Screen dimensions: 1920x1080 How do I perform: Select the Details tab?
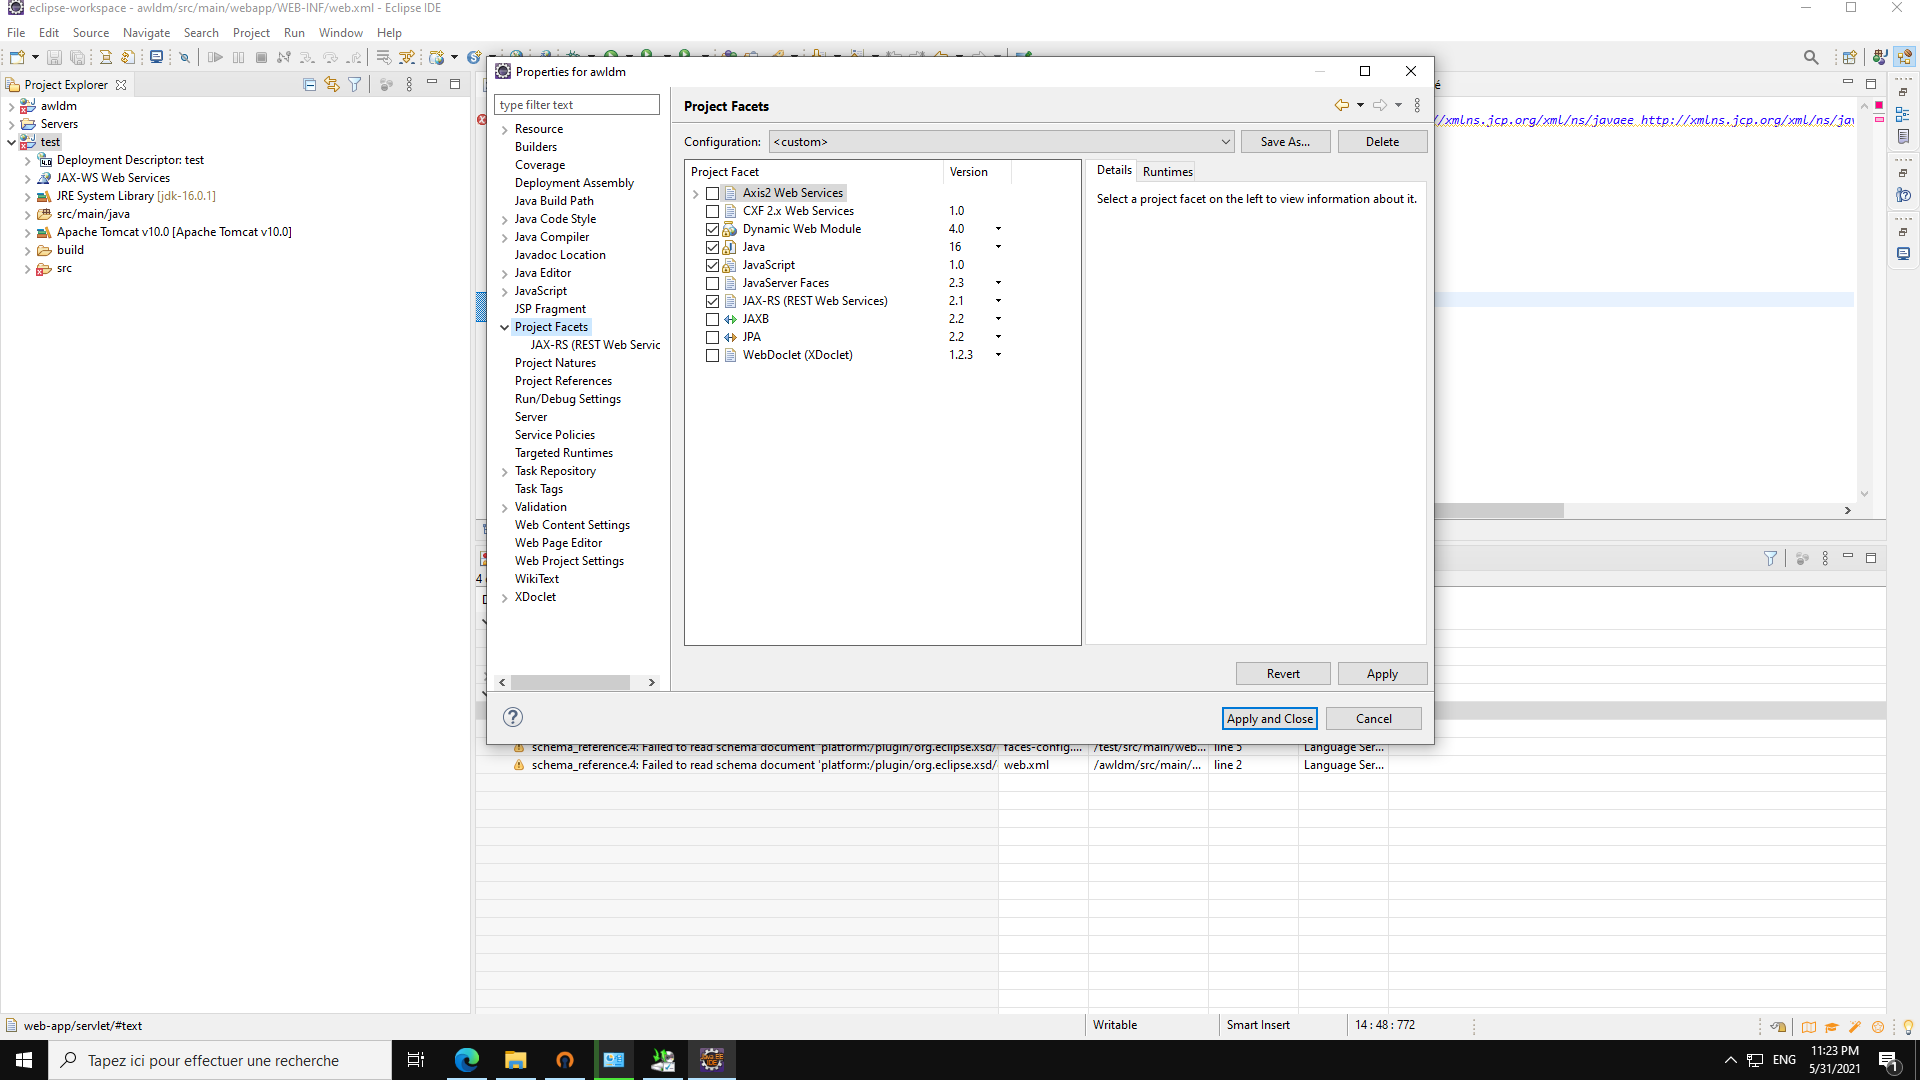(1114, 170)
